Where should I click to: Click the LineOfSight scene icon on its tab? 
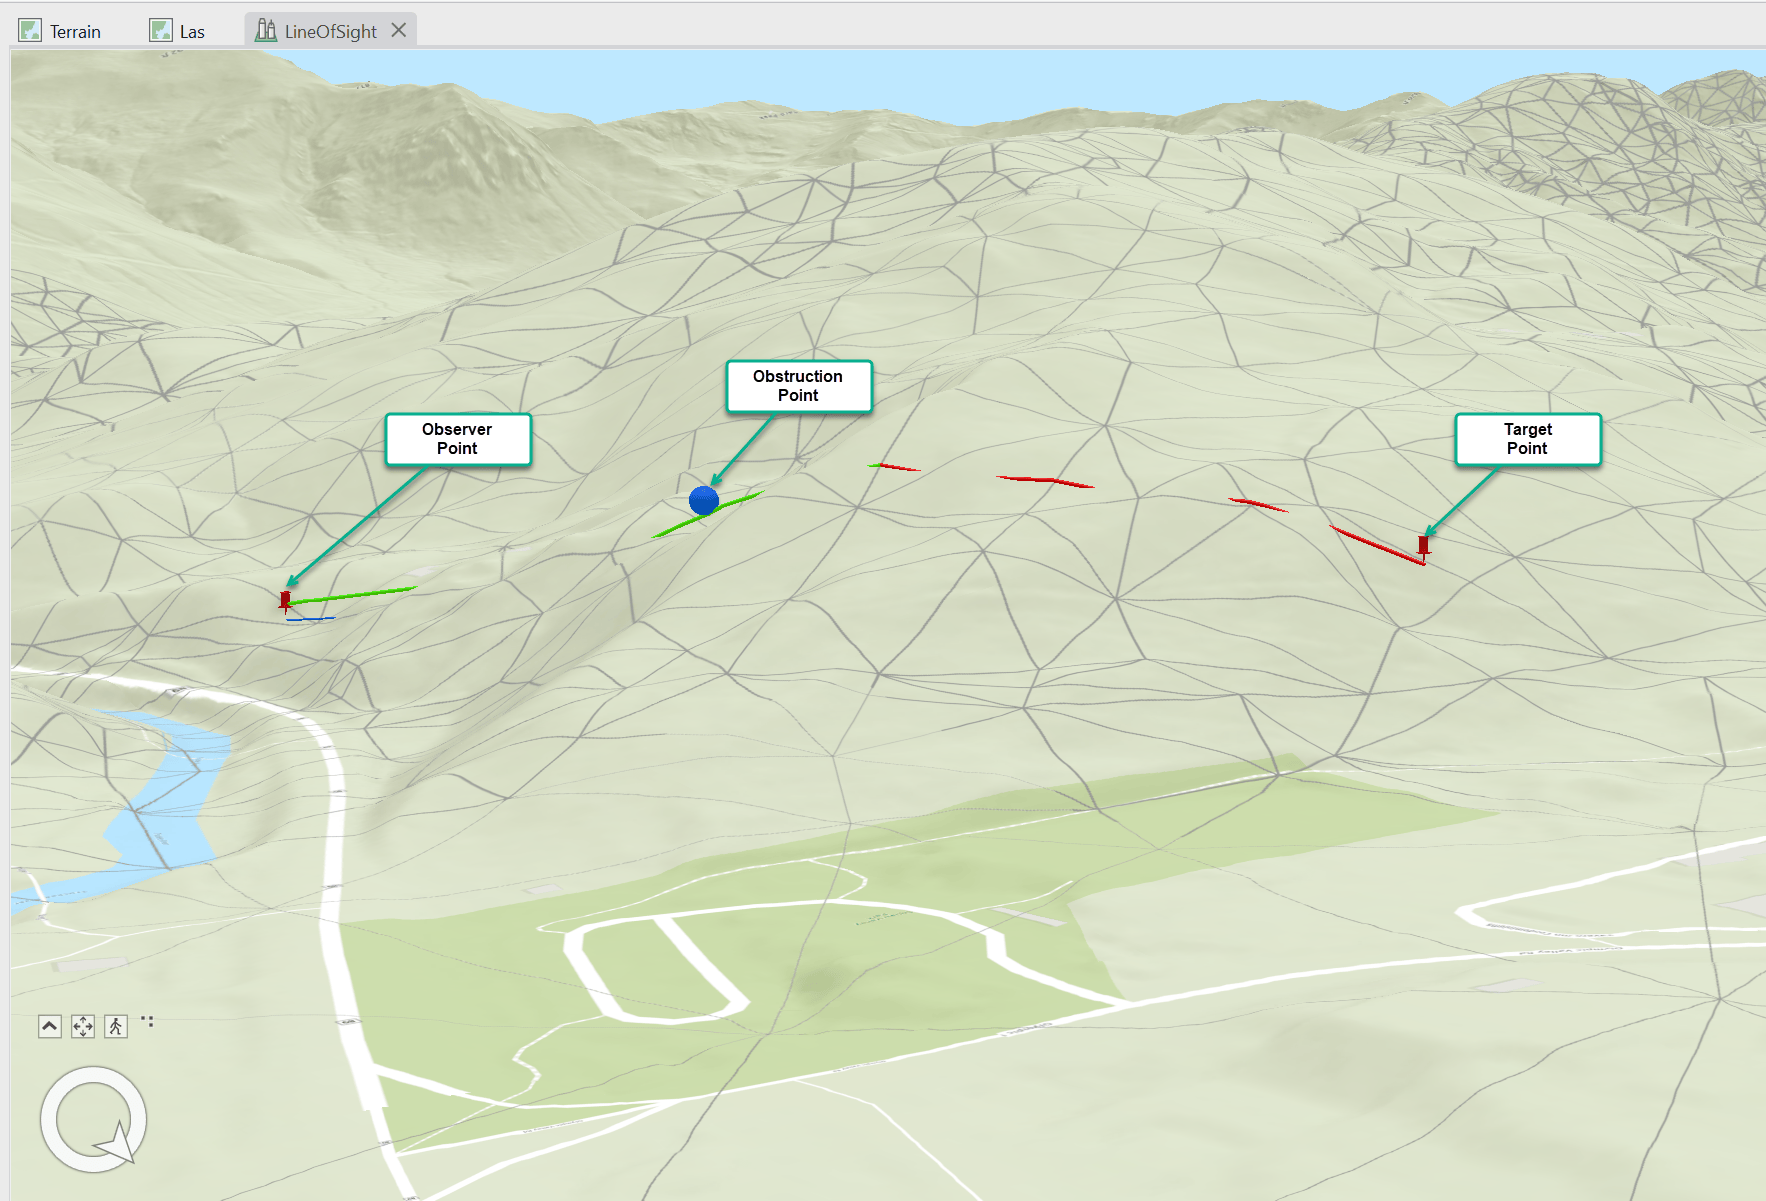pos(265,29)
